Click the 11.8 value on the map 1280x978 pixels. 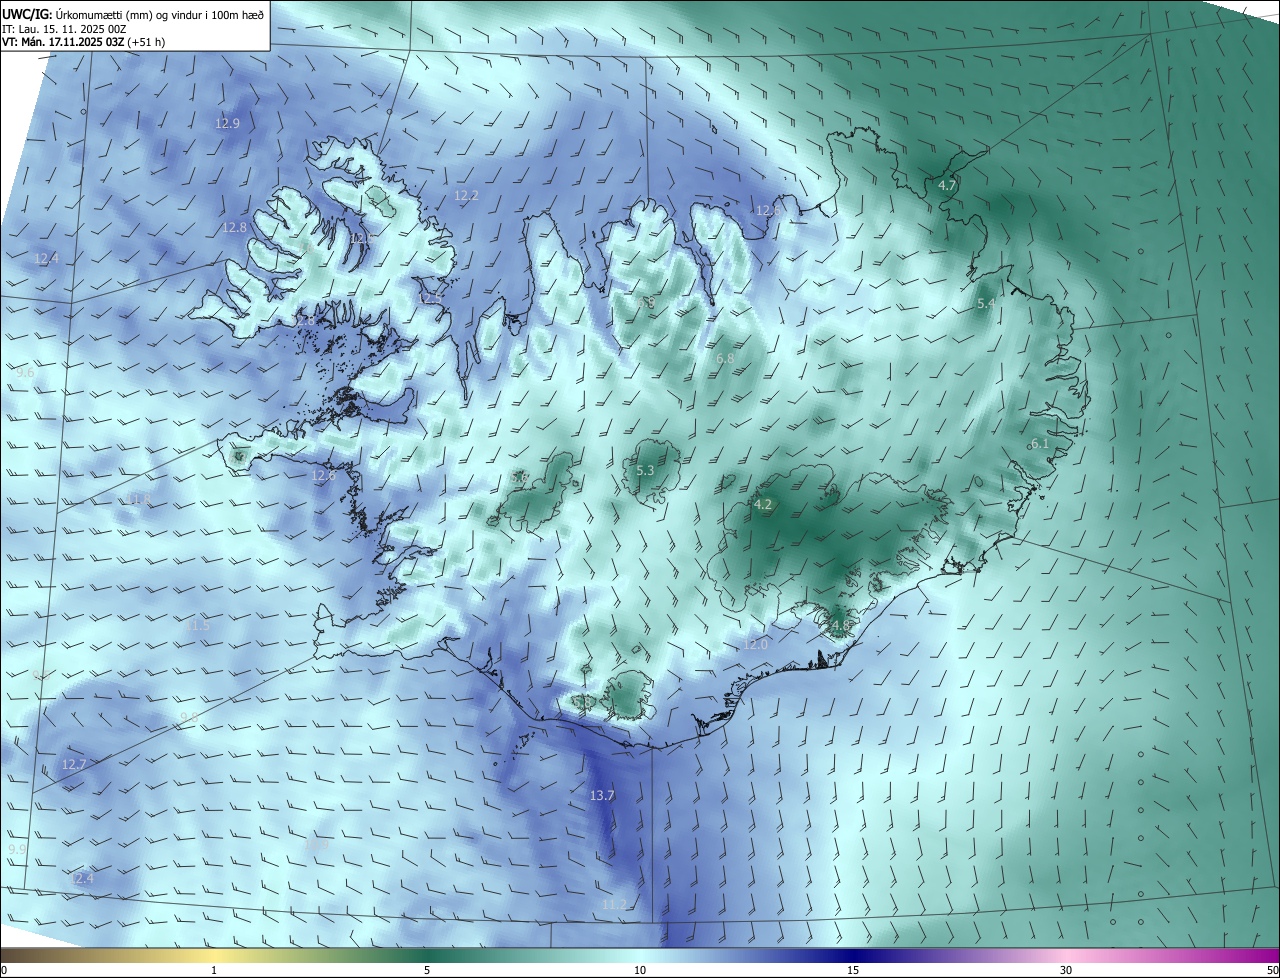(x=139, y=499)
